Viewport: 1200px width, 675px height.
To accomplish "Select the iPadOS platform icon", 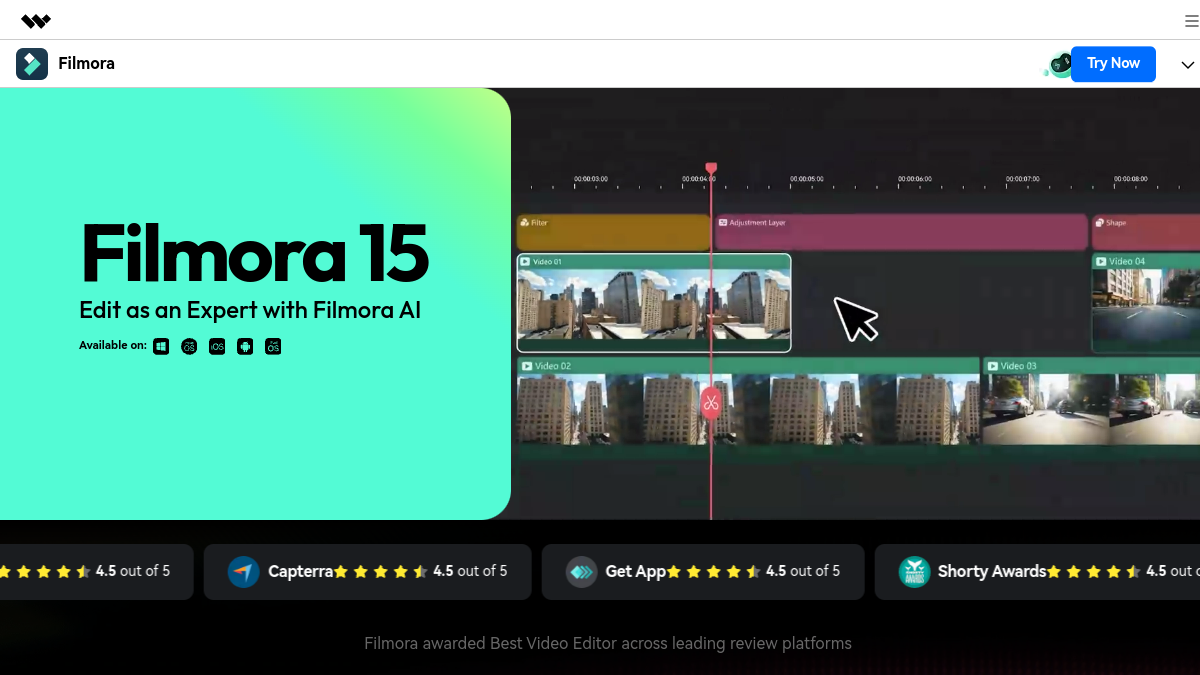I will coord(273,346).
